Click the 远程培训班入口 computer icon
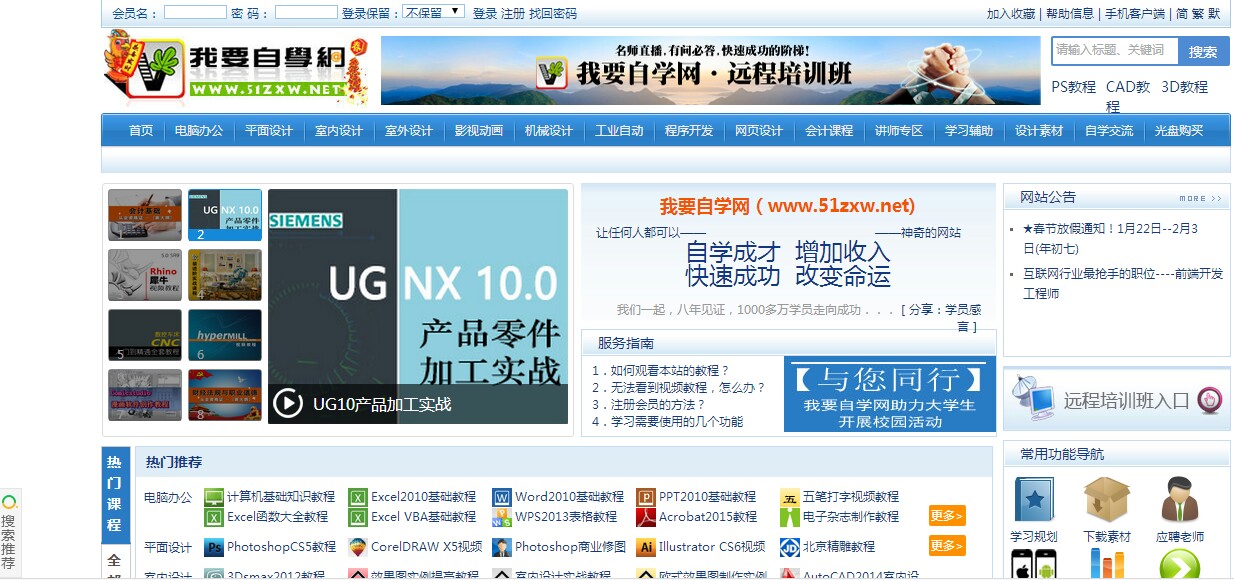Image resolution: width=1234 pixels, height=580 pixels. (1033, 399)
